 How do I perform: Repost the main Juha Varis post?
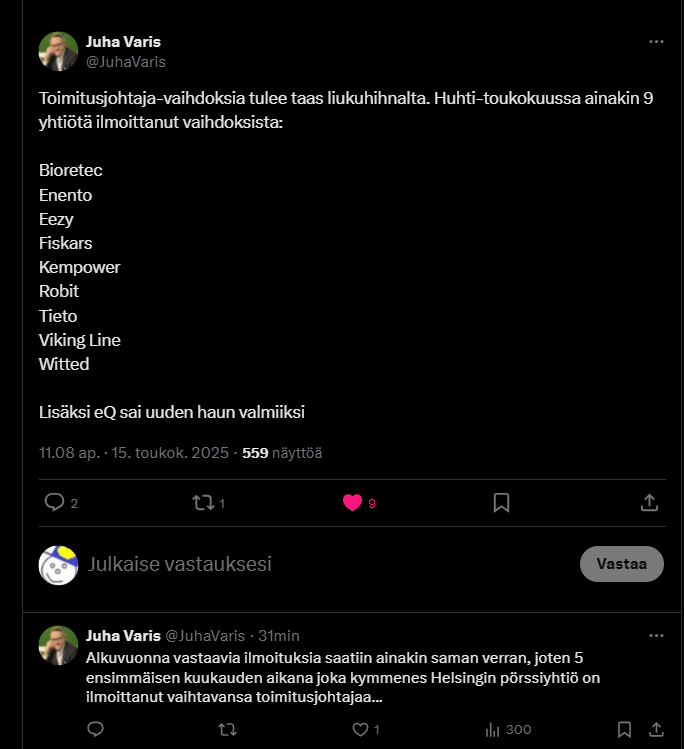click(204, 503)
